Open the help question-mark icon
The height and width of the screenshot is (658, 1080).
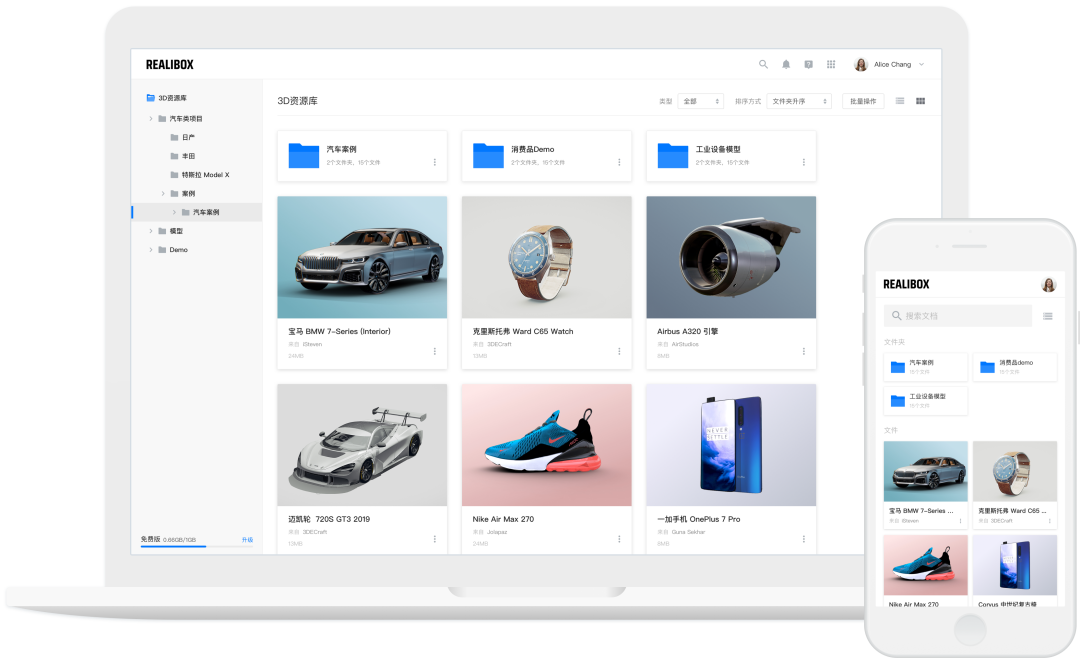coord(809,64)
